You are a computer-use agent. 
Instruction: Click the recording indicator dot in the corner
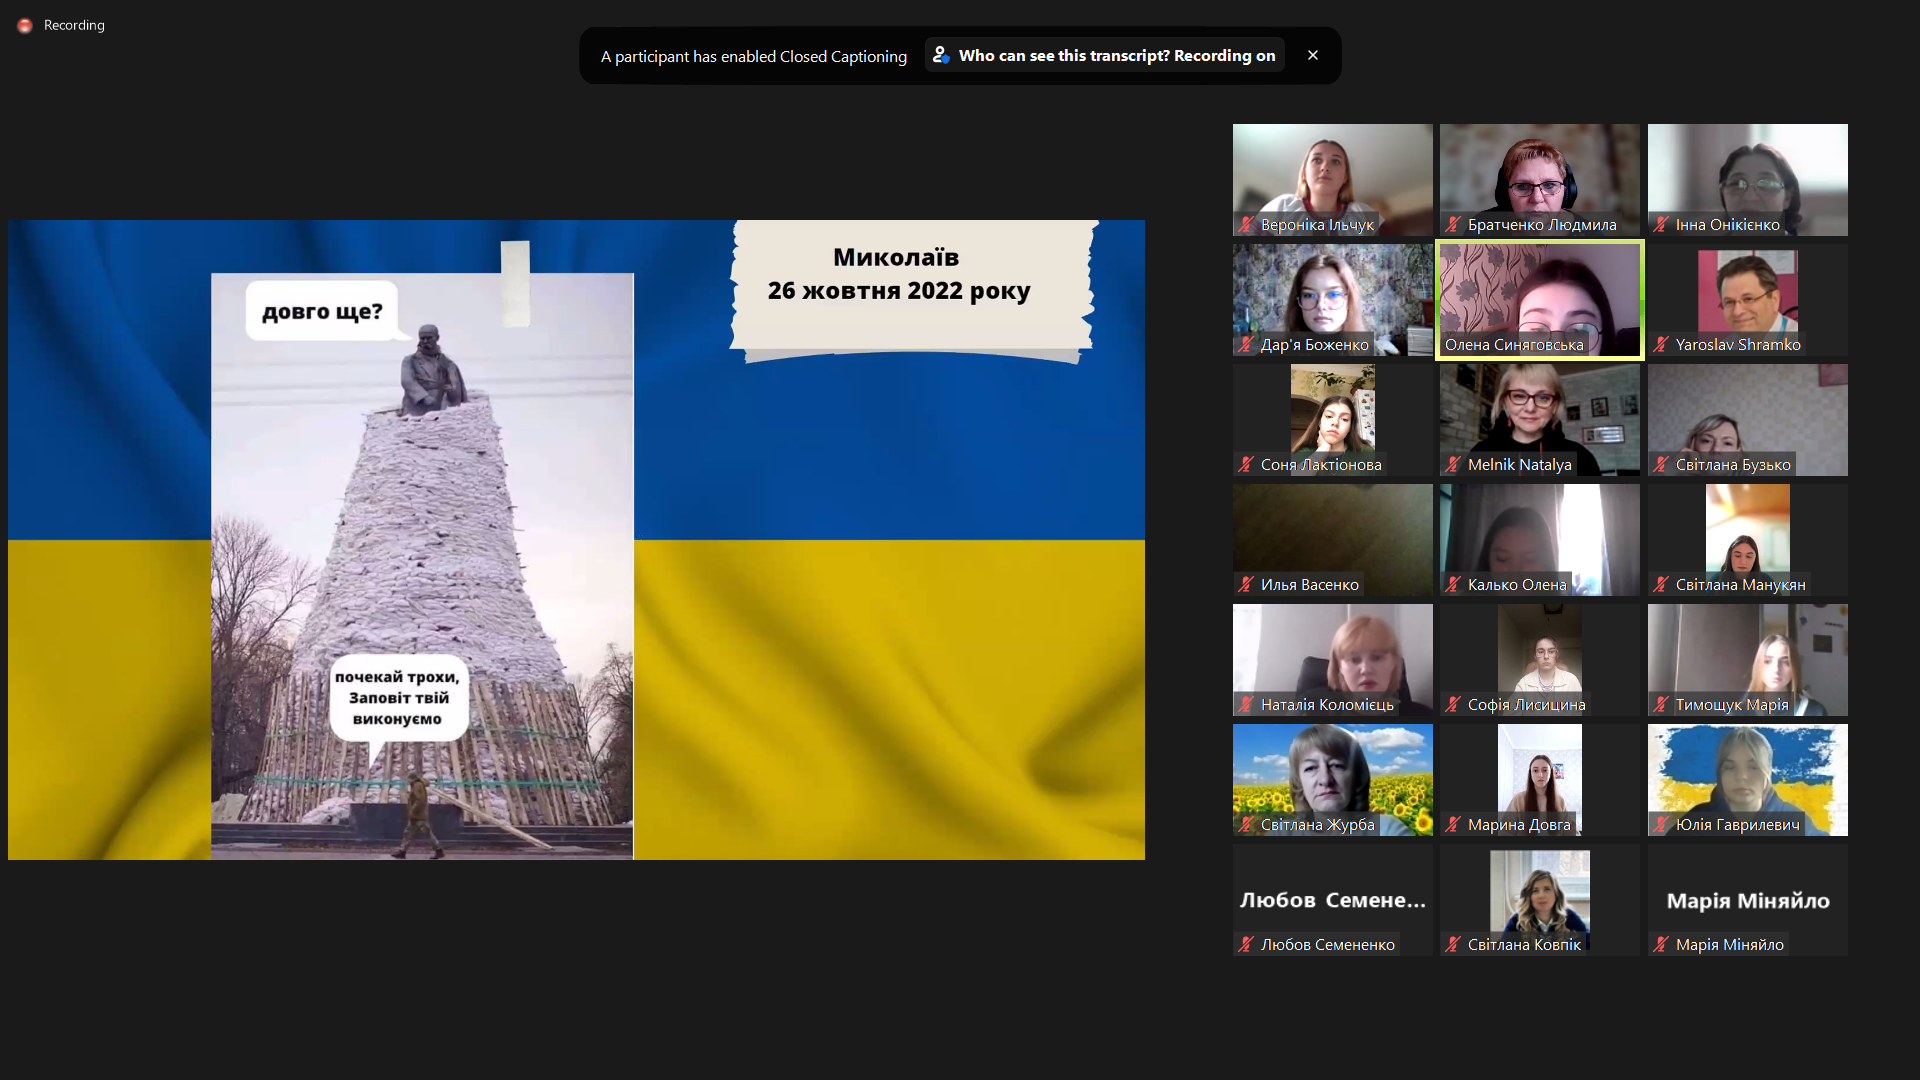click(x=25, y=25)
